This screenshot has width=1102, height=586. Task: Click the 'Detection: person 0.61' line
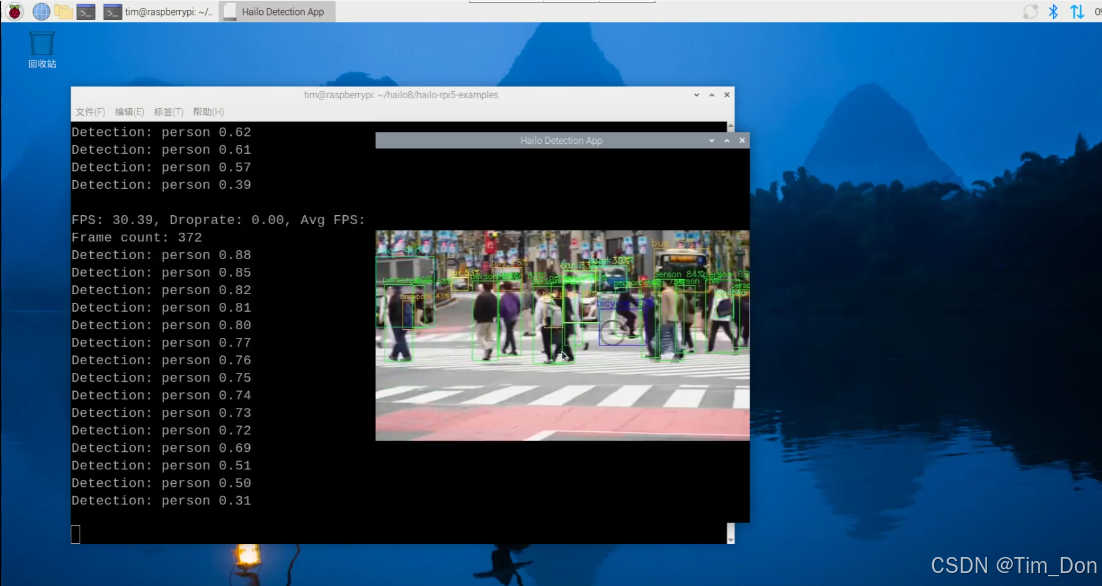(x=161, y=150)
